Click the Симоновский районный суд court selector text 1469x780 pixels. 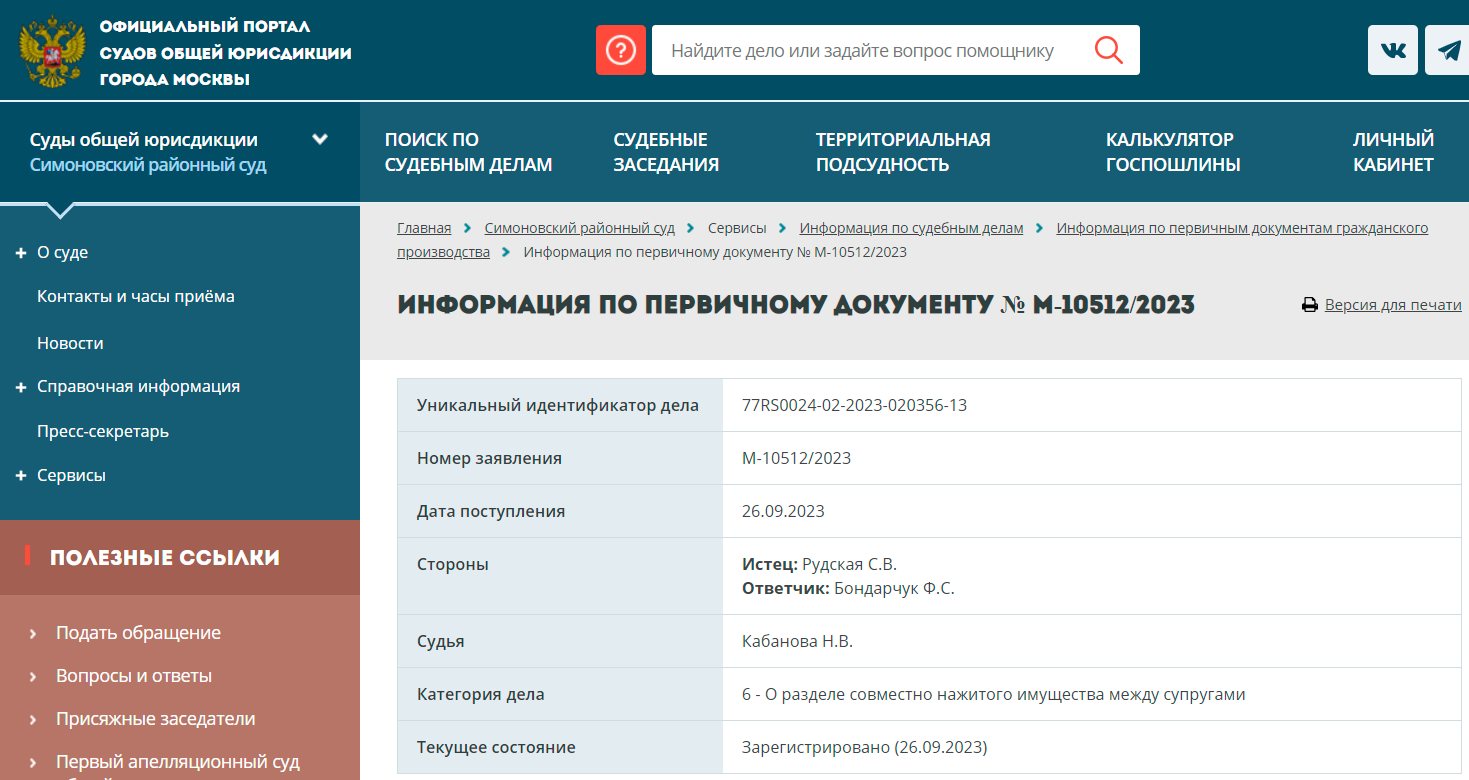(148, 165)
